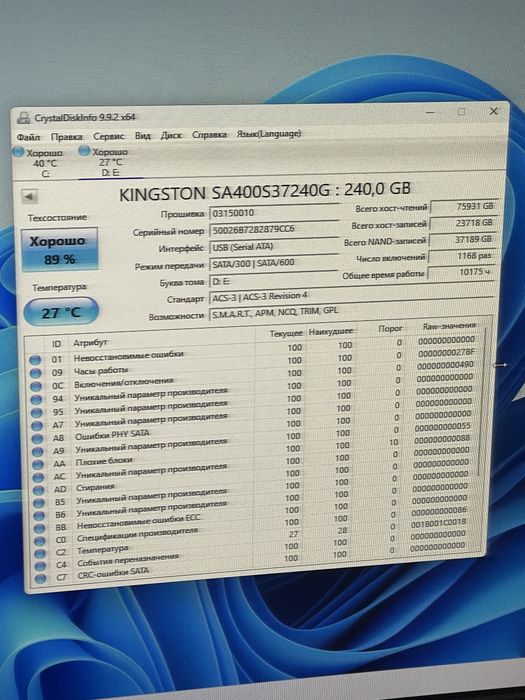Click the status icon of attribute C7
This screenshot has height=700, width=525.
(41, 579)
